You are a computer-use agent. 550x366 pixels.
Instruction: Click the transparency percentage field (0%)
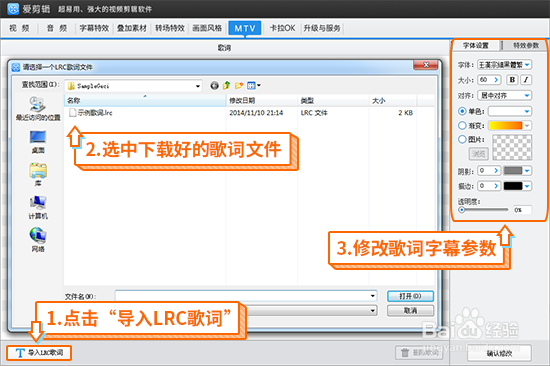(x=522, y=210)
